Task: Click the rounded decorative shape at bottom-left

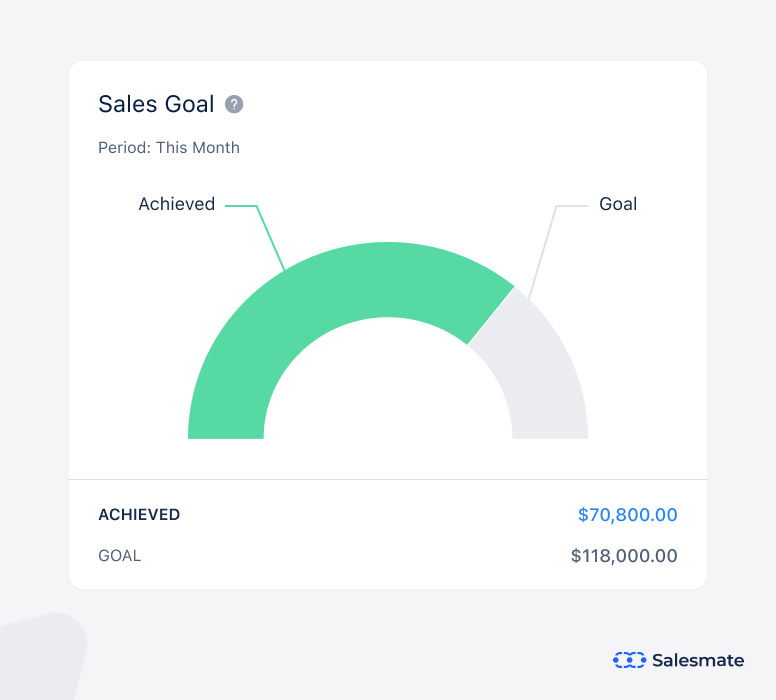Action: point(38,658)
